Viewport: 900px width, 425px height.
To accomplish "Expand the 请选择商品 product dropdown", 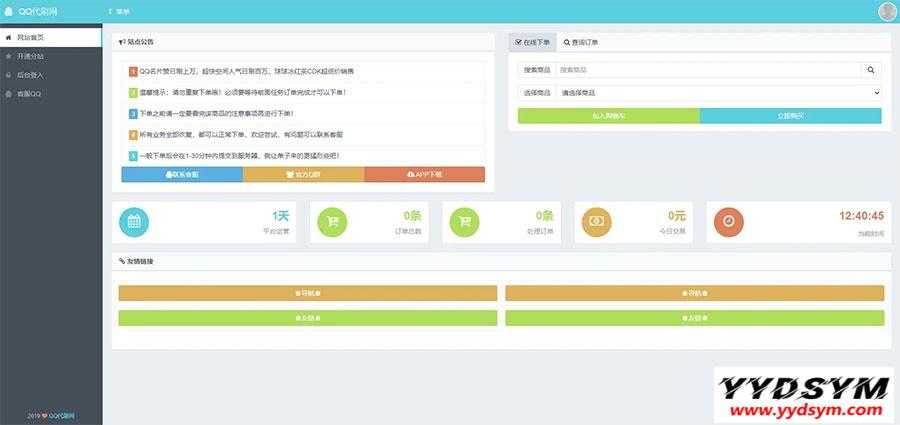I will (x=718, y=92).
